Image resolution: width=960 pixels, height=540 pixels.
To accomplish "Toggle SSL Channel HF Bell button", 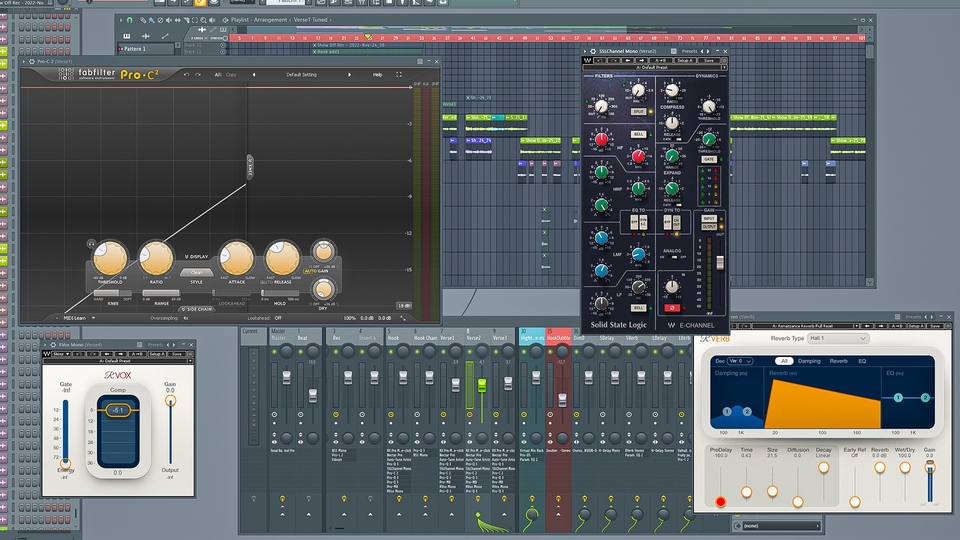I will (639, 134).
